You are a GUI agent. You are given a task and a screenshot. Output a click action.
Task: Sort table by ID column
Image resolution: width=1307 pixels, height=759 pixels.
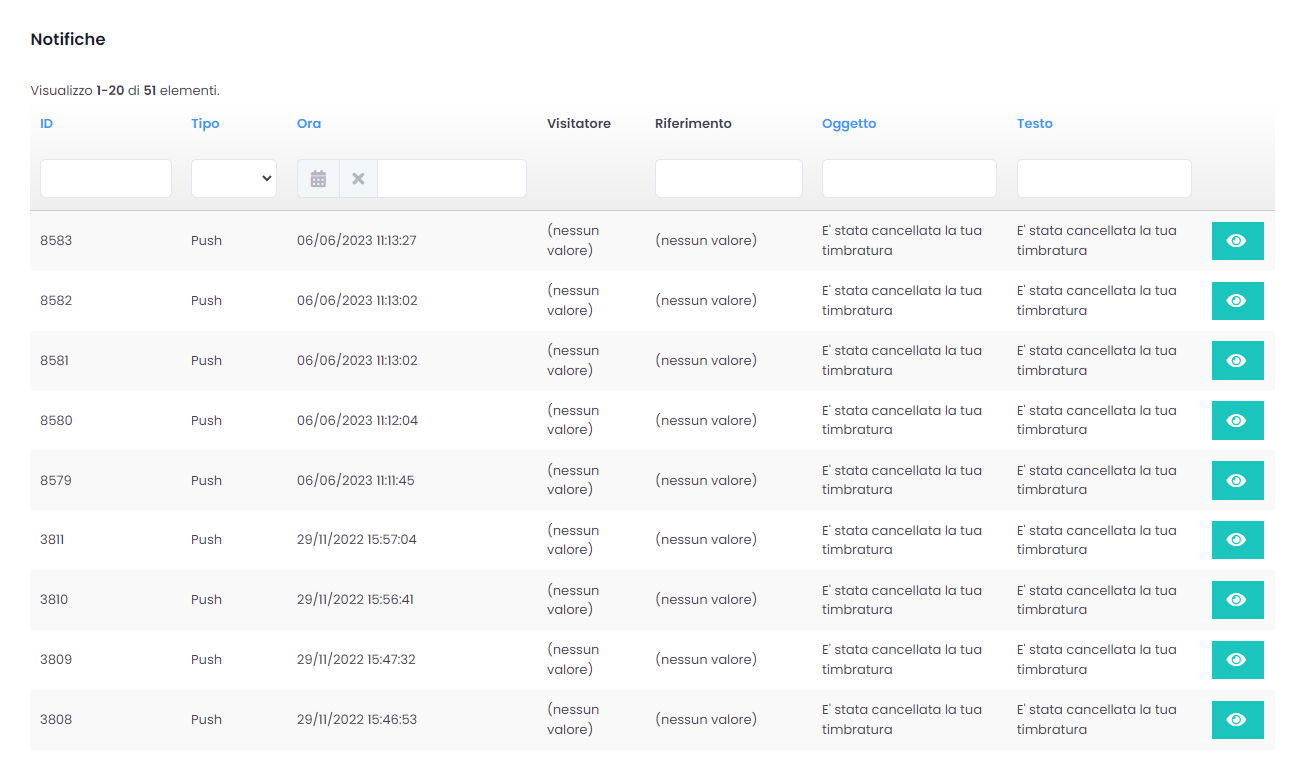[46, 124]
